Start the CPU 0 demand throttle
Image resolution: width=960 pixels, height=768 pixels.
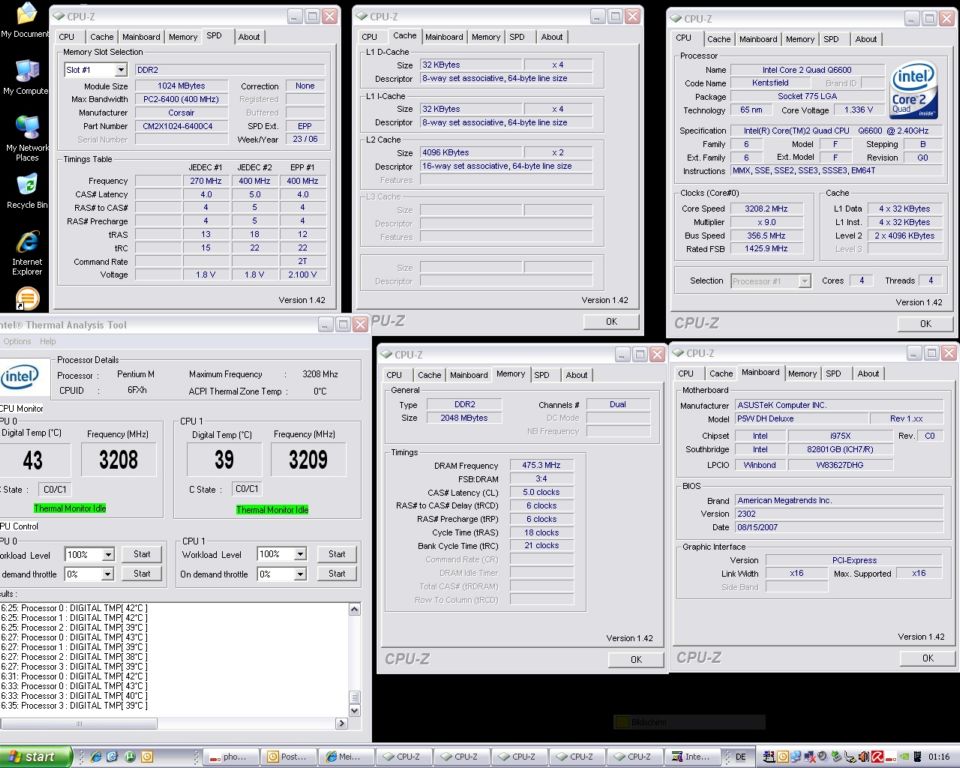(x=141, y=574)
